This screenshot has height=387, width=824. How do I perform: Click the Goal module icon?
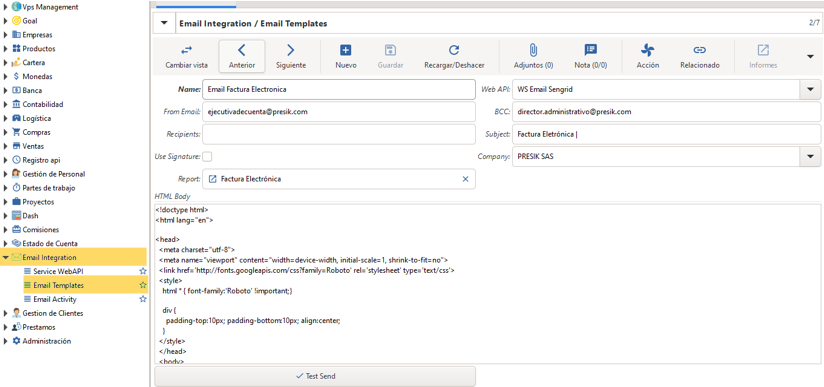(x=16, y=21)
